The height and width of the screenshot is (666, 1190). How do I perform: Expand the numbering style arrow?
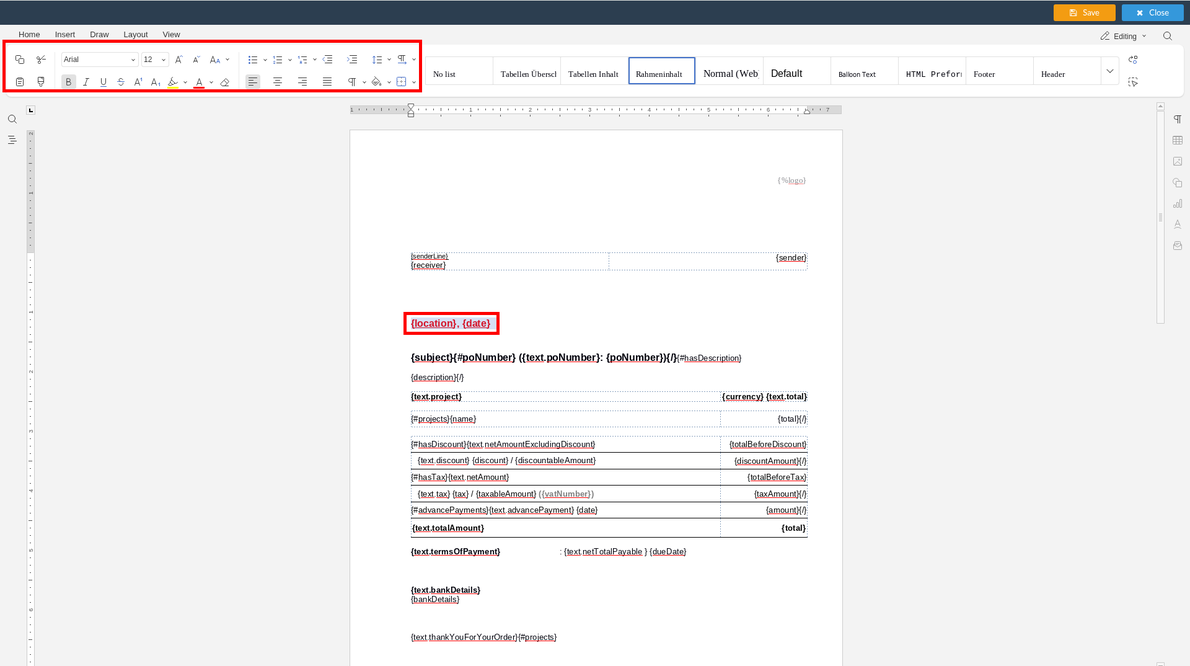(x=290, y=59)
